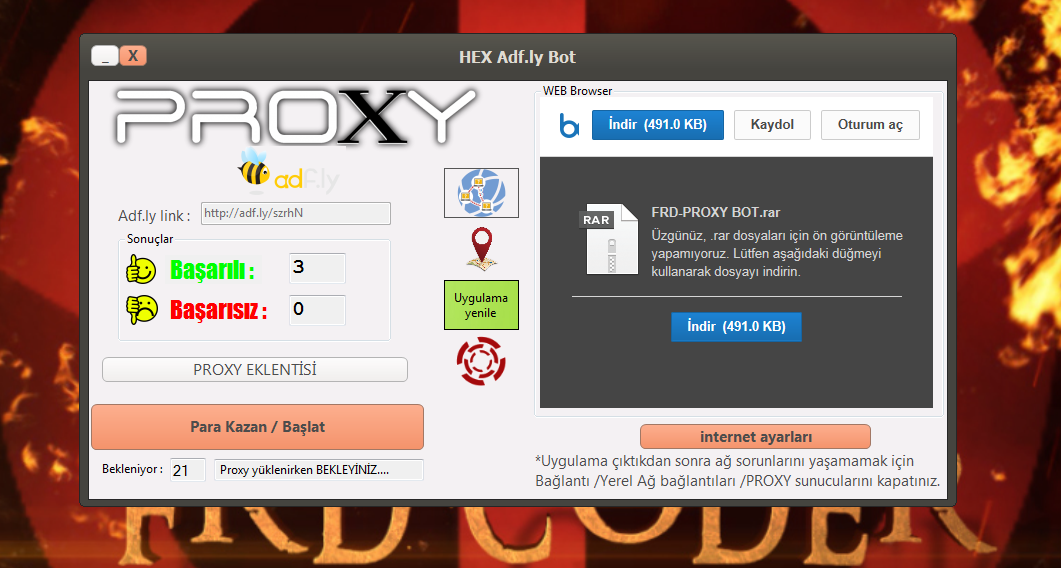Open the PROXY EKLENTİSİ button

click(x=255, y=370)
